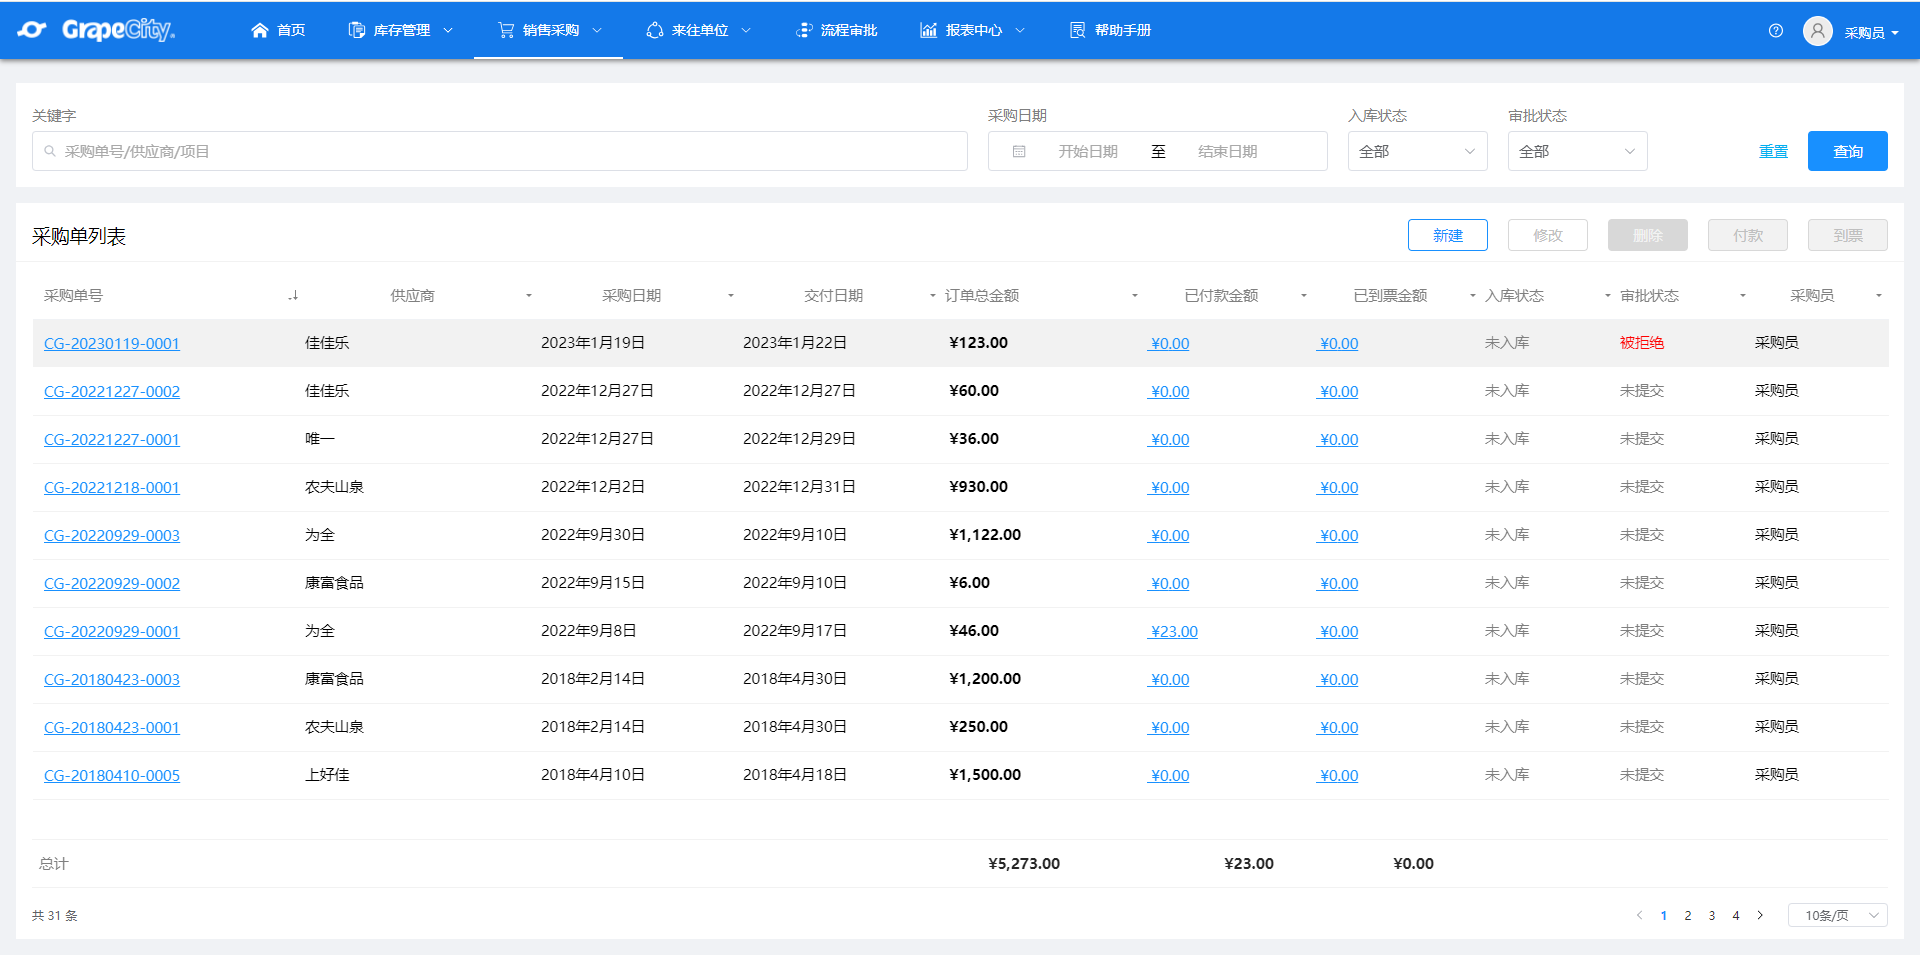
Task: Click the calendar icon in date range
Action: (x=1019, y=152)
